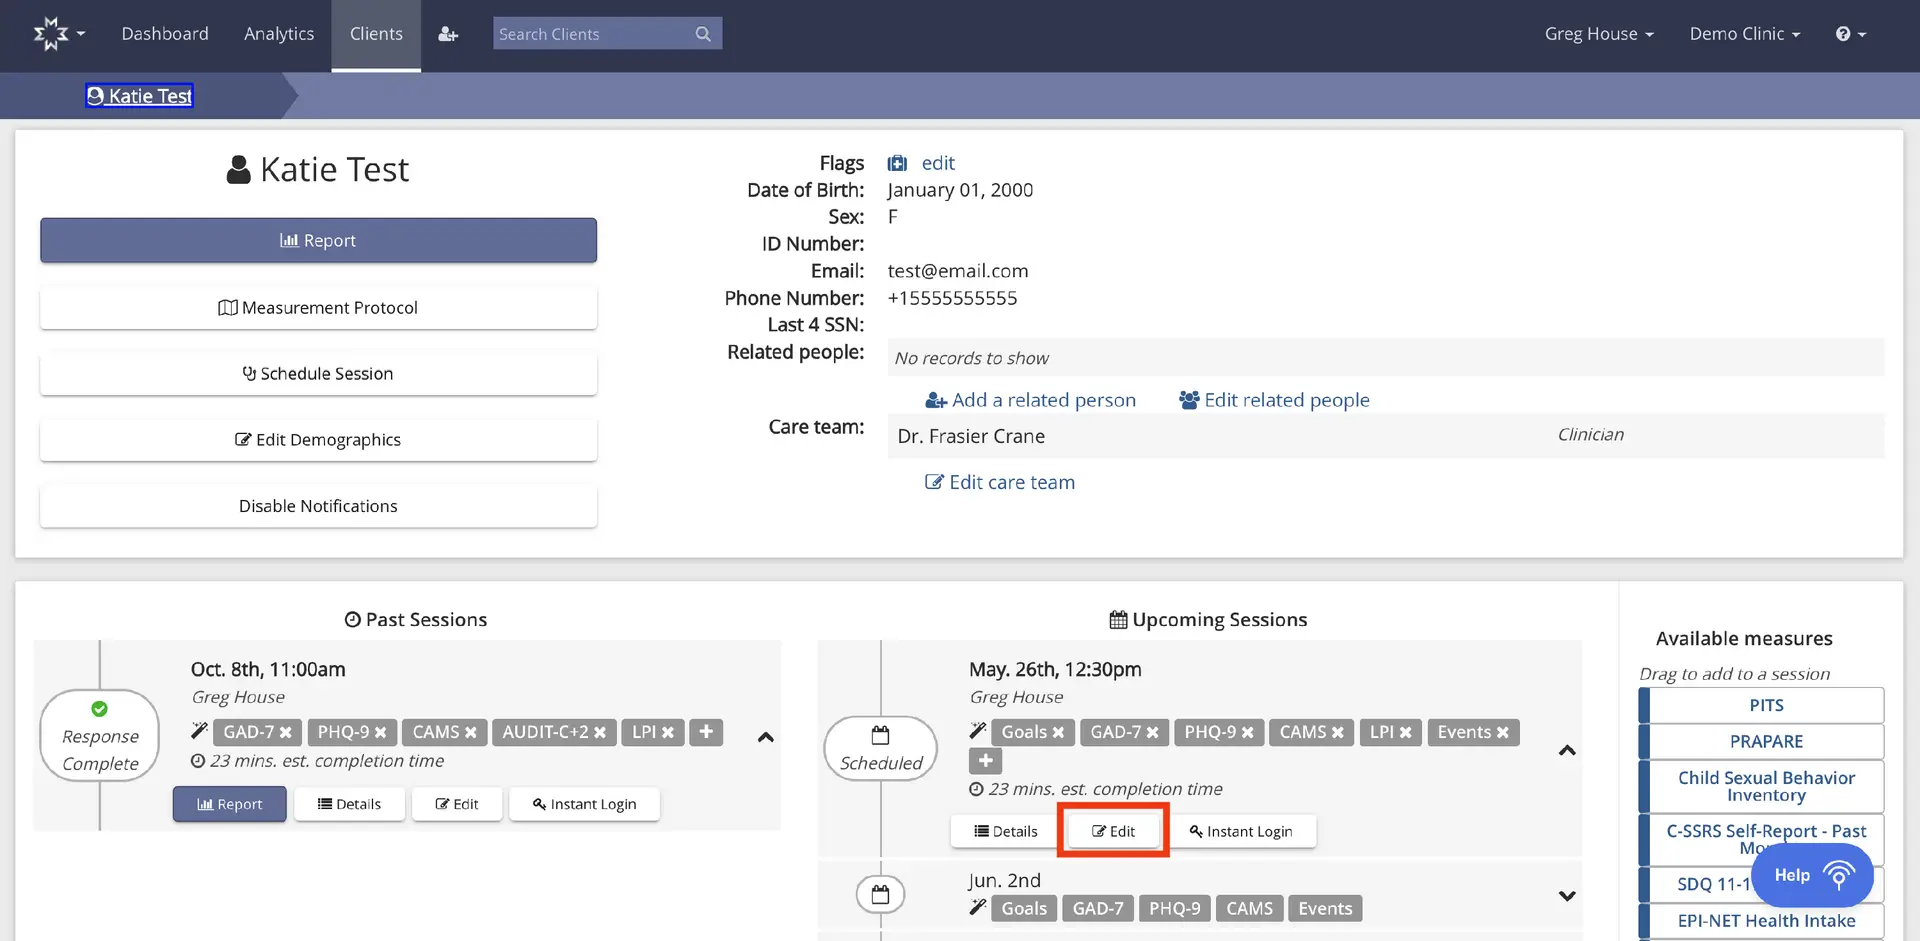The height and width of the screenshot is (941, 1920).
Task: Click the add new client icon in navbar
Action: point(447,33)
